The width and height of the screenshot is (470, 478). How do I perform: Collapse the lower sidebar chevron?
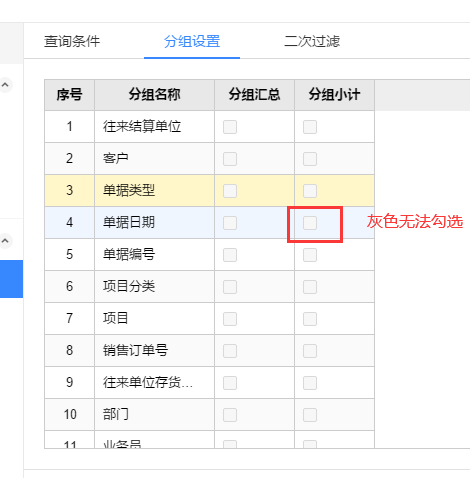point(5,240)
